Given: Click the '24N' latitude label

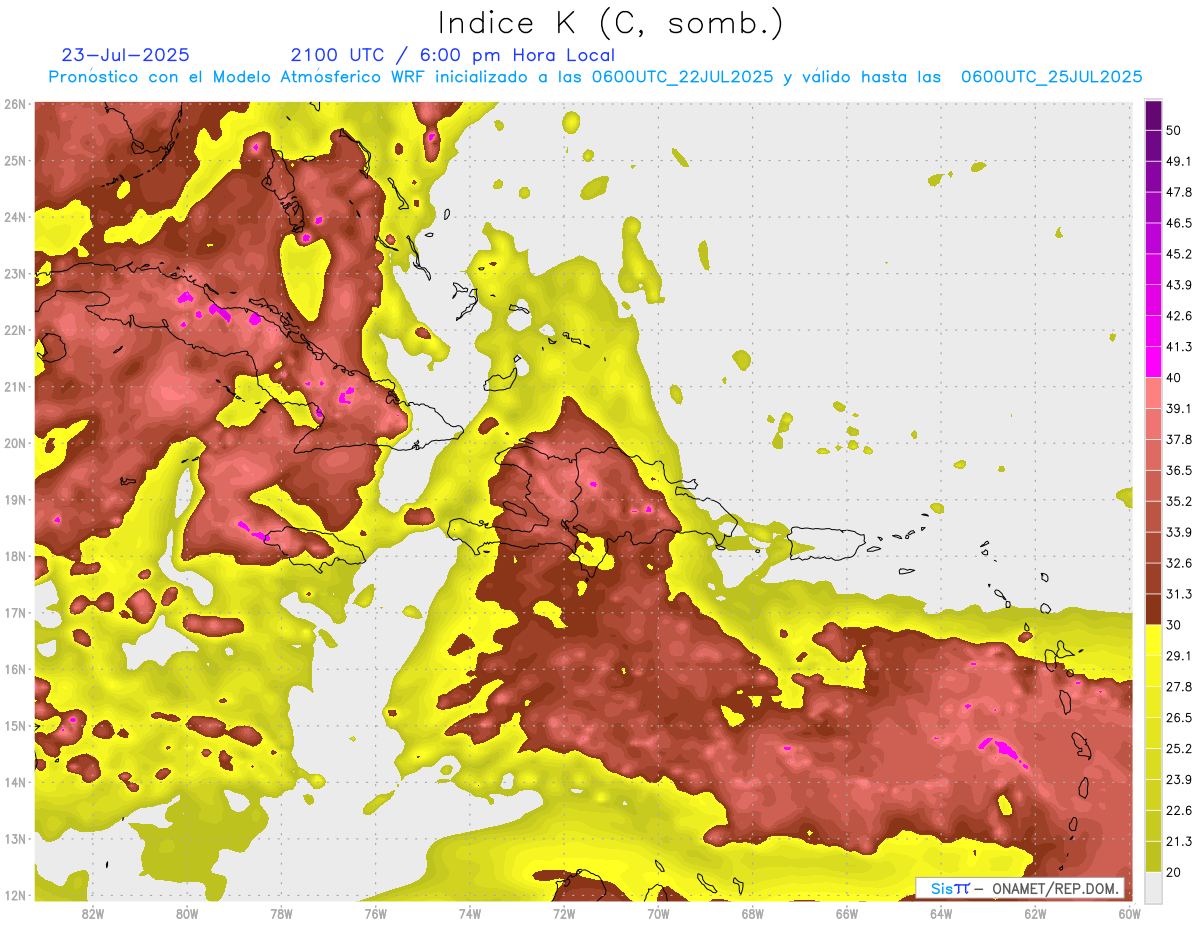Looking at the screenshot, I should 14,217.
